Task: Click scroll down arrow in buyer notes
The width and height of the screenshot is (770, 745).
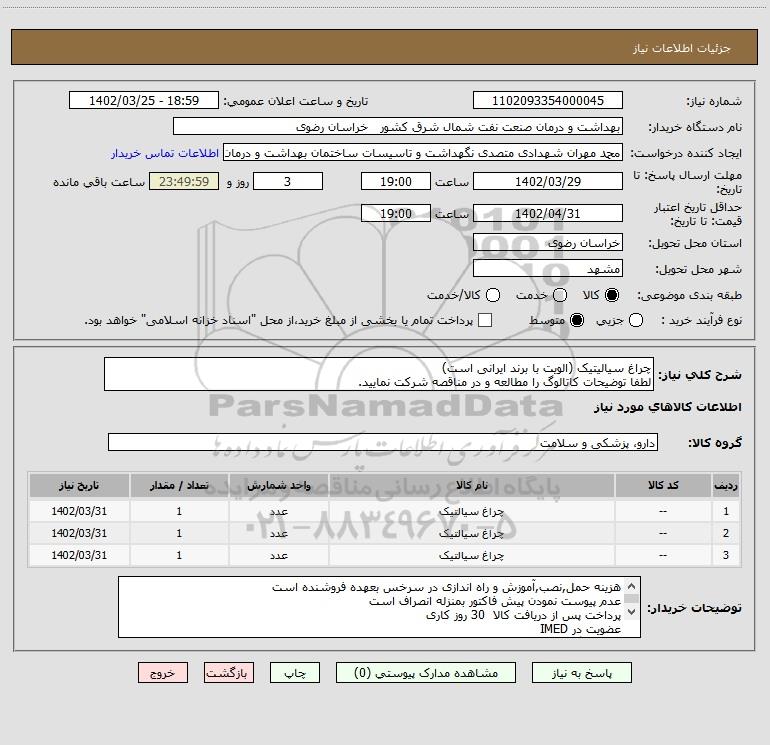Action: (632, 612)
